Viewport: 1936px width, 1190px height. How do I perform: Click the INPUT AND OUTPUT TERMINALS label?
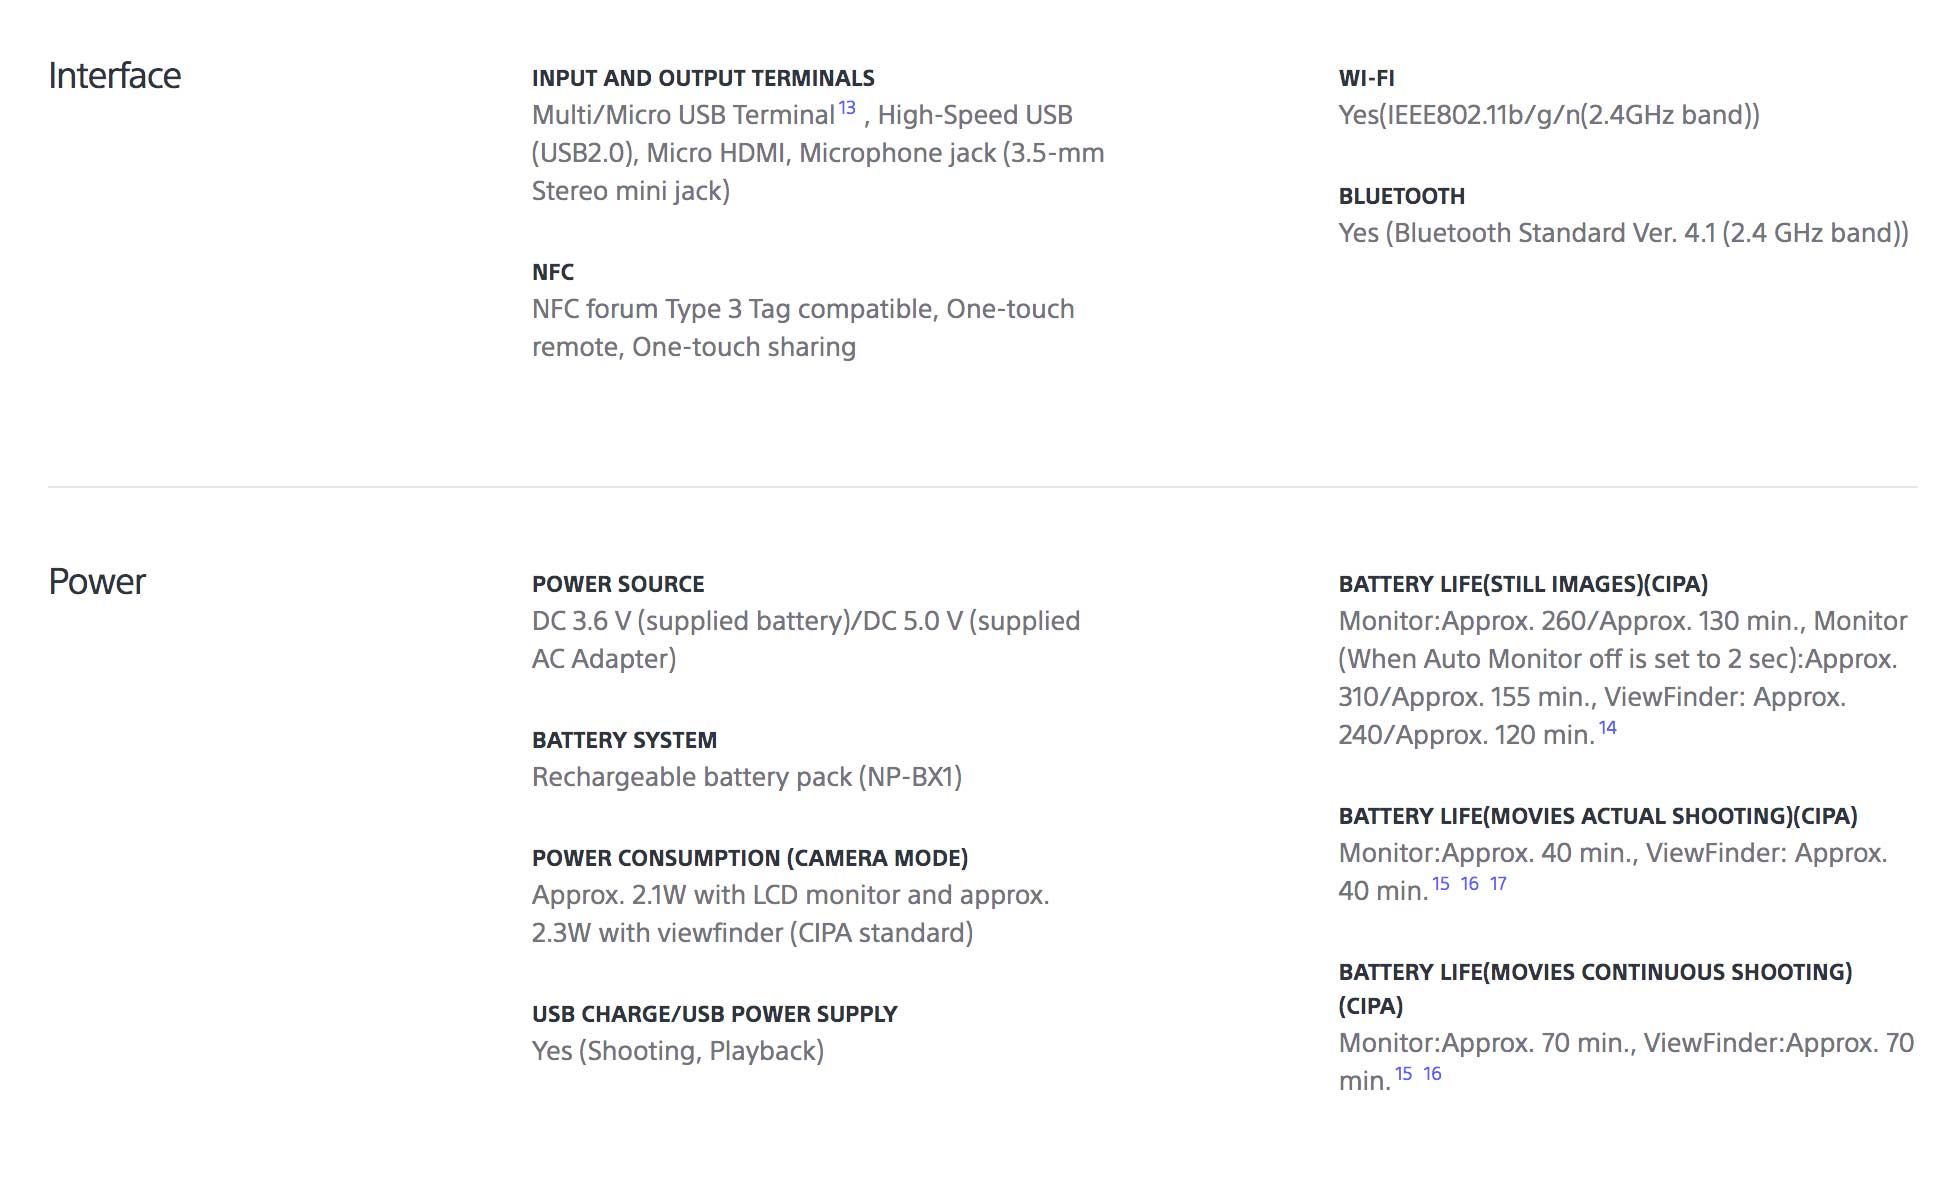coord(703,78)
